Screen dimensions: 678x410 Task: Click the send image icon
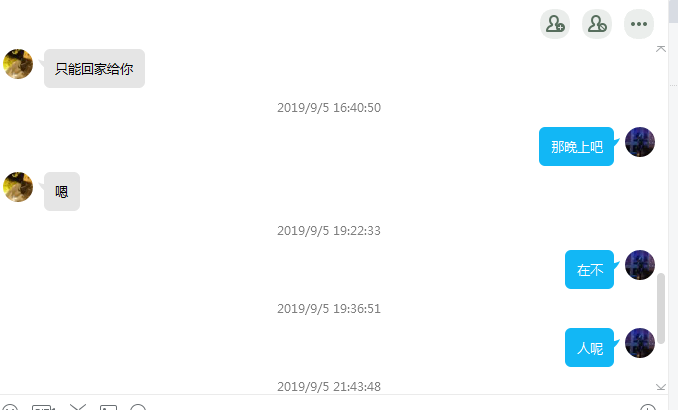(x=108, y=407)
